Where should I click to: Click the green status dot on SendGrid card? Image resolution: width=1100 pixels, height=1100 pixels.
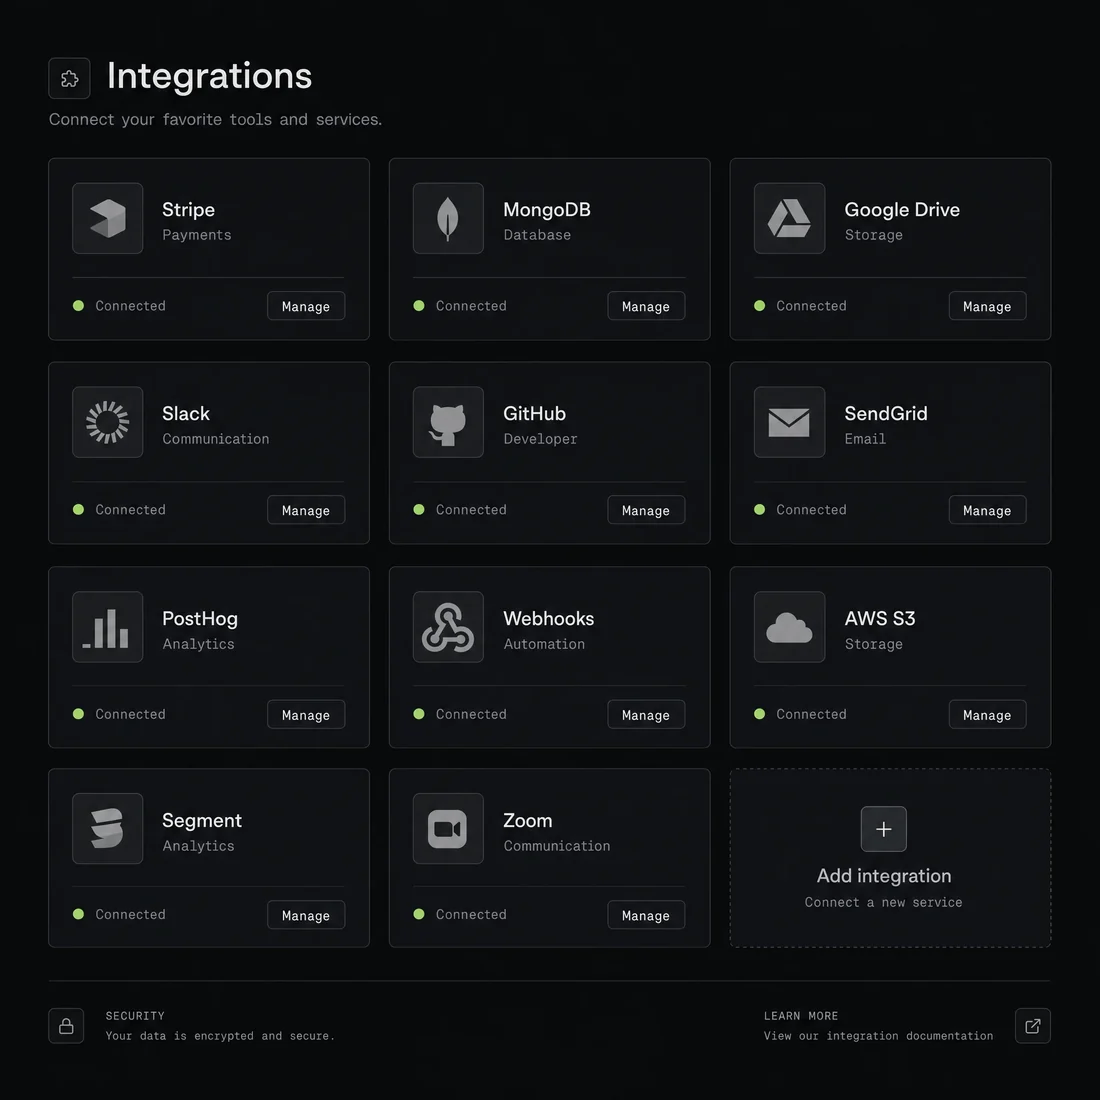(759, 509)
